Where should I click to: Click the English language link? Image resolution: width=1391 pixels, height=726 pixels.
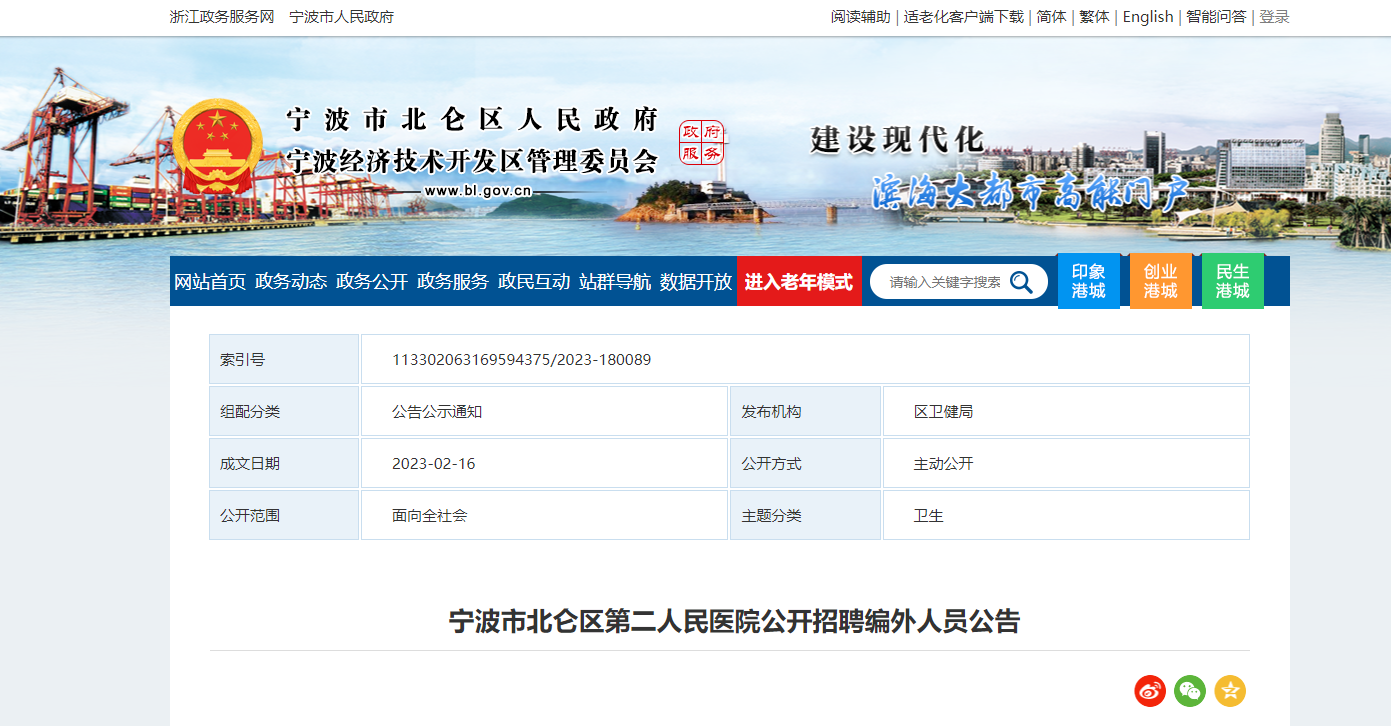(x=1147, y=17)
